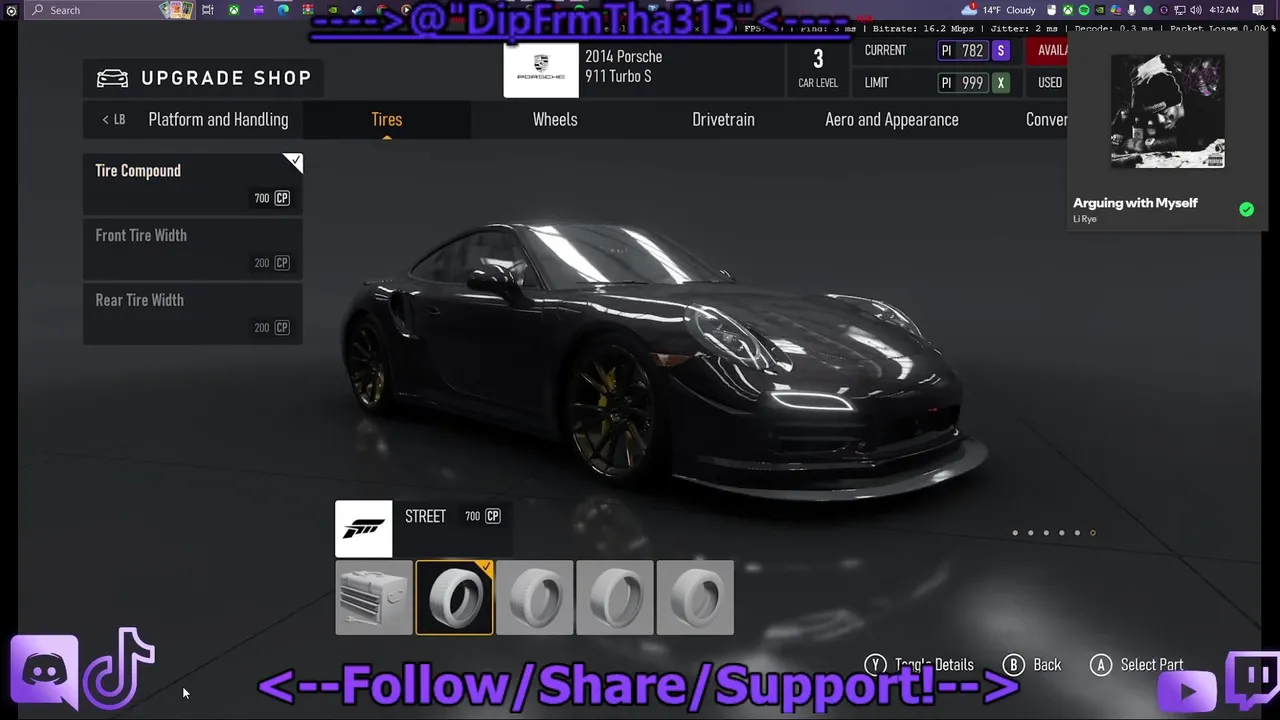Image resolution: width=1280 pixels, height=720 pixels.
Task: Click the limit PI 999 X badge
Action: tap(973, 83)
